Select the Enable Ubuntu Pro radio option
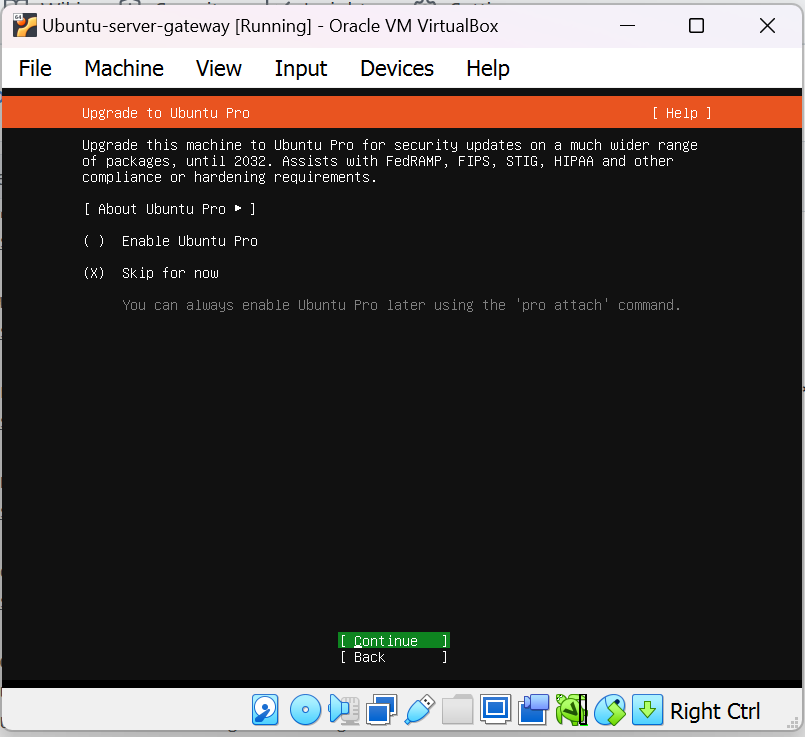Viewport: 805px width, 737px height. click(x=170, y=241)
